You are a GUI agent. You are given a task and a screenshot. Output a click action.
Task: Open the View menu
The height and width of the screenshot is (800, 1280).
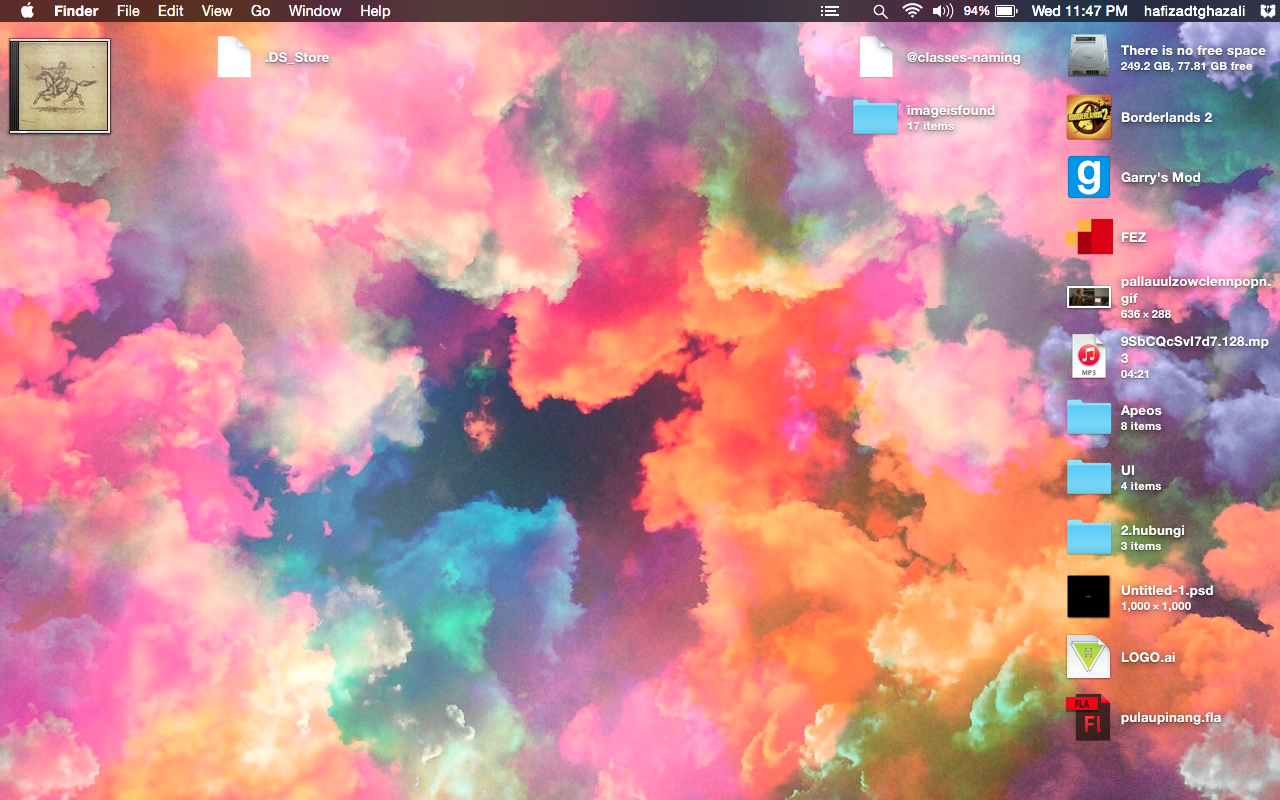pyautogui.click(x=217, y=11)
